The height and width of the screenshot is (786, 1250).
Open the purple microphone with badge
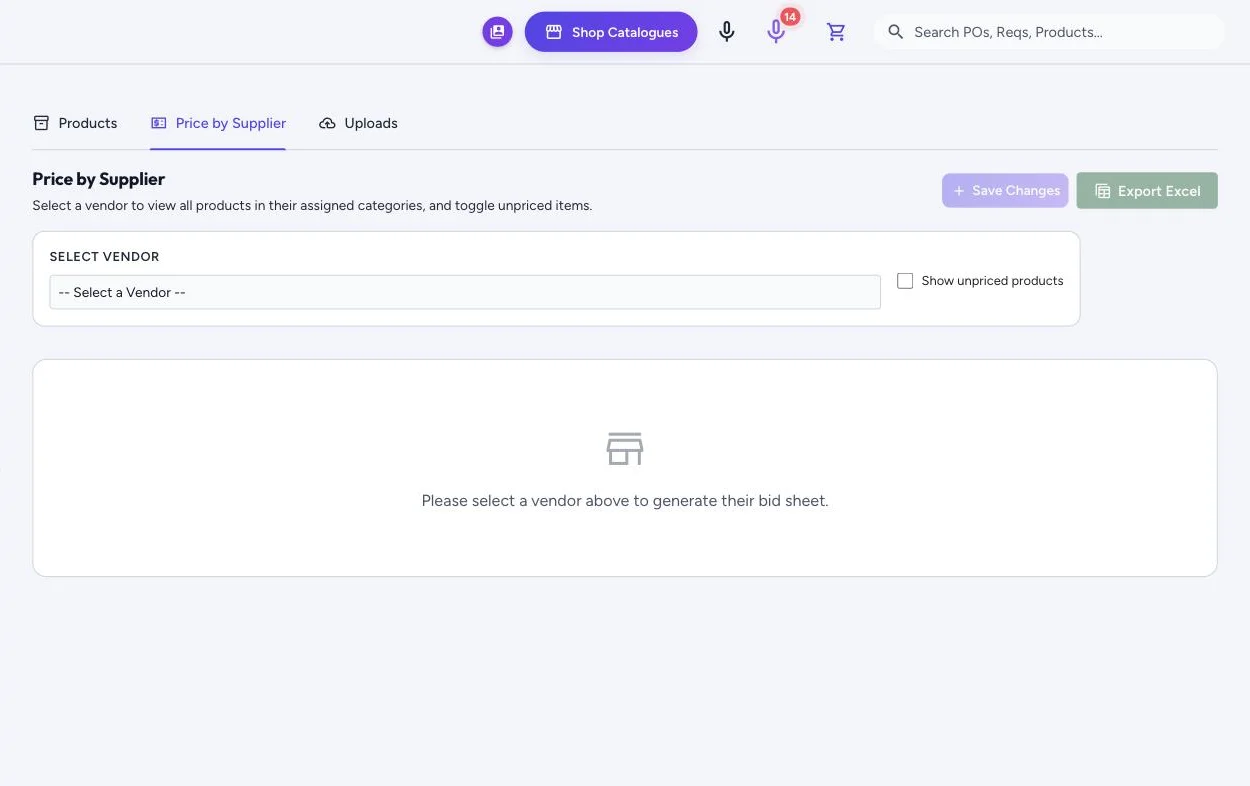(776, 32)
